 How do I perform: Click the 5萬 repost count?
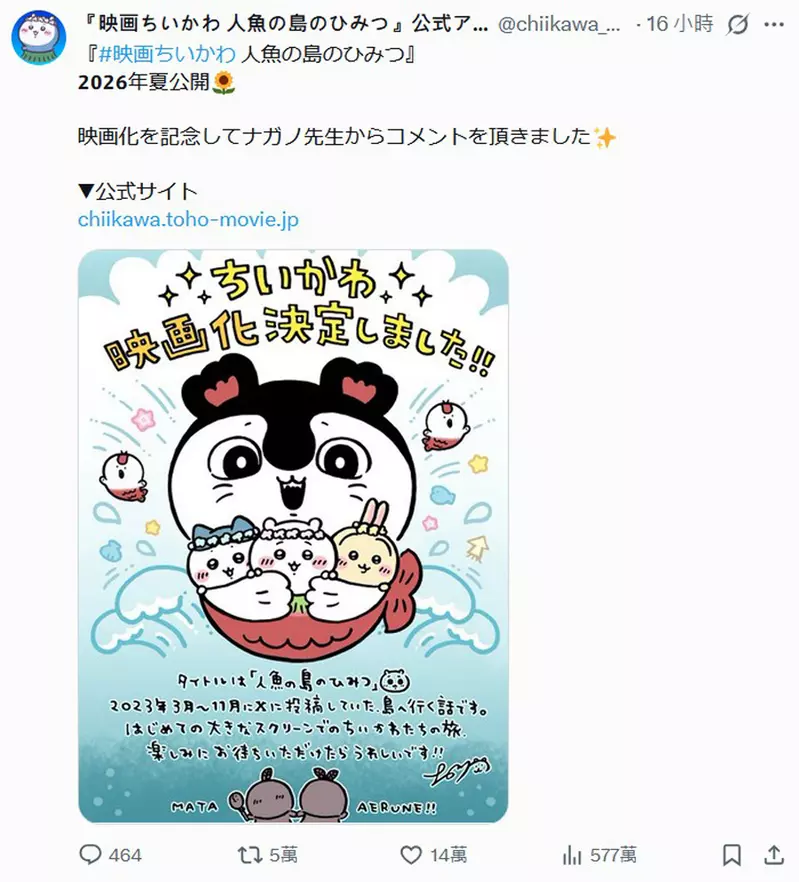(x=283, y=855)
